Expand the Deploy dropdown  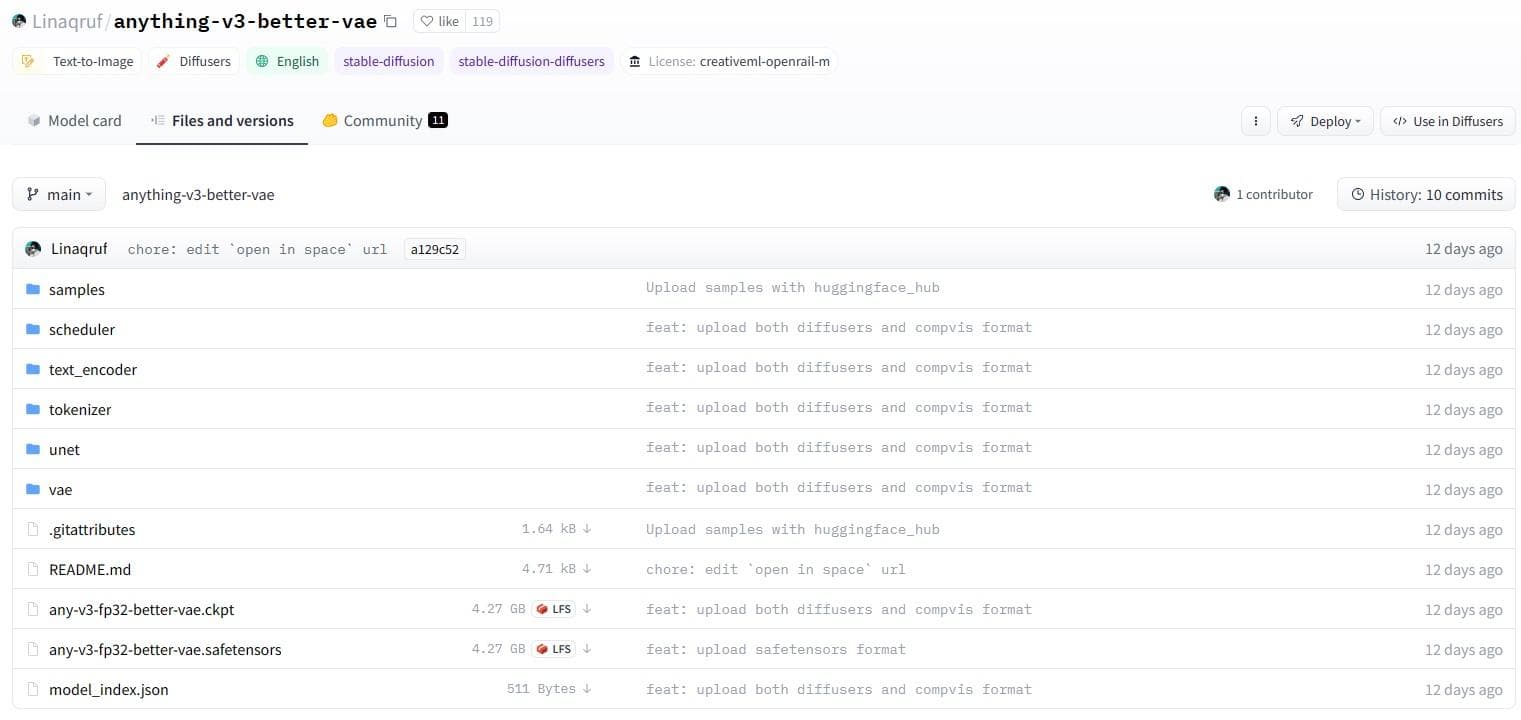point(1325,121)
